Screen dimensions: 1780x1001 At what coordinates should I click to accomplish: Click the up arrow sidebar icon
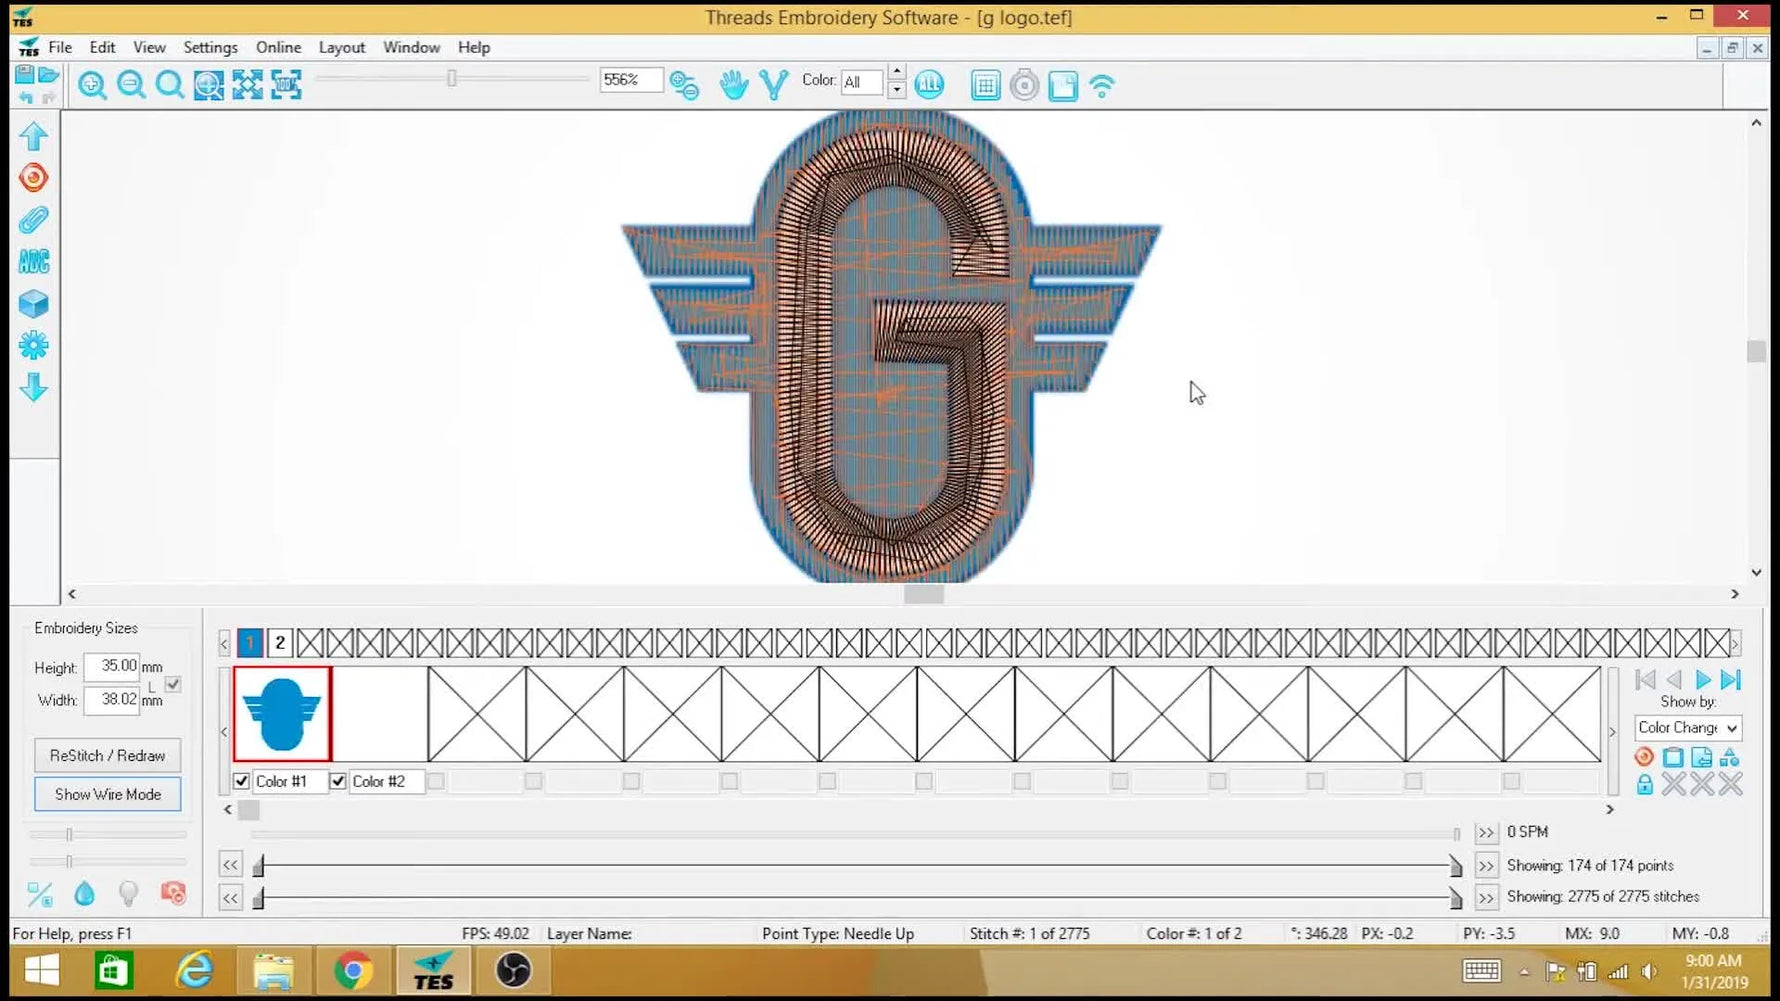[x=34, y=136]
